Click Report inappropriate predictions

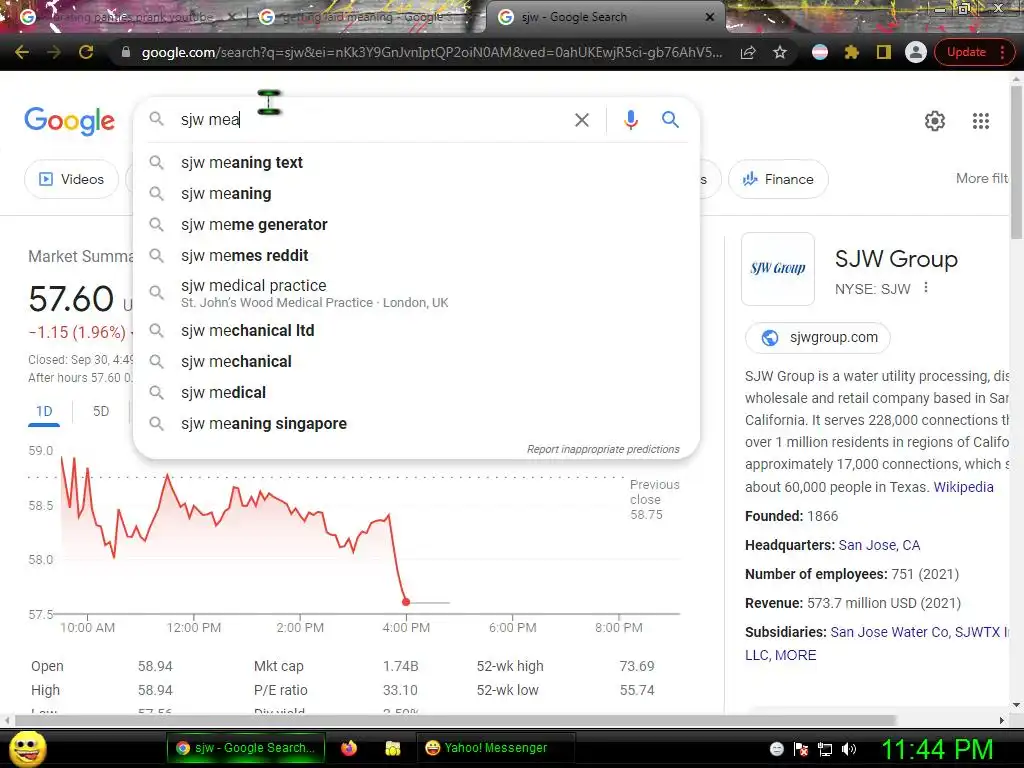pos(603,449)
